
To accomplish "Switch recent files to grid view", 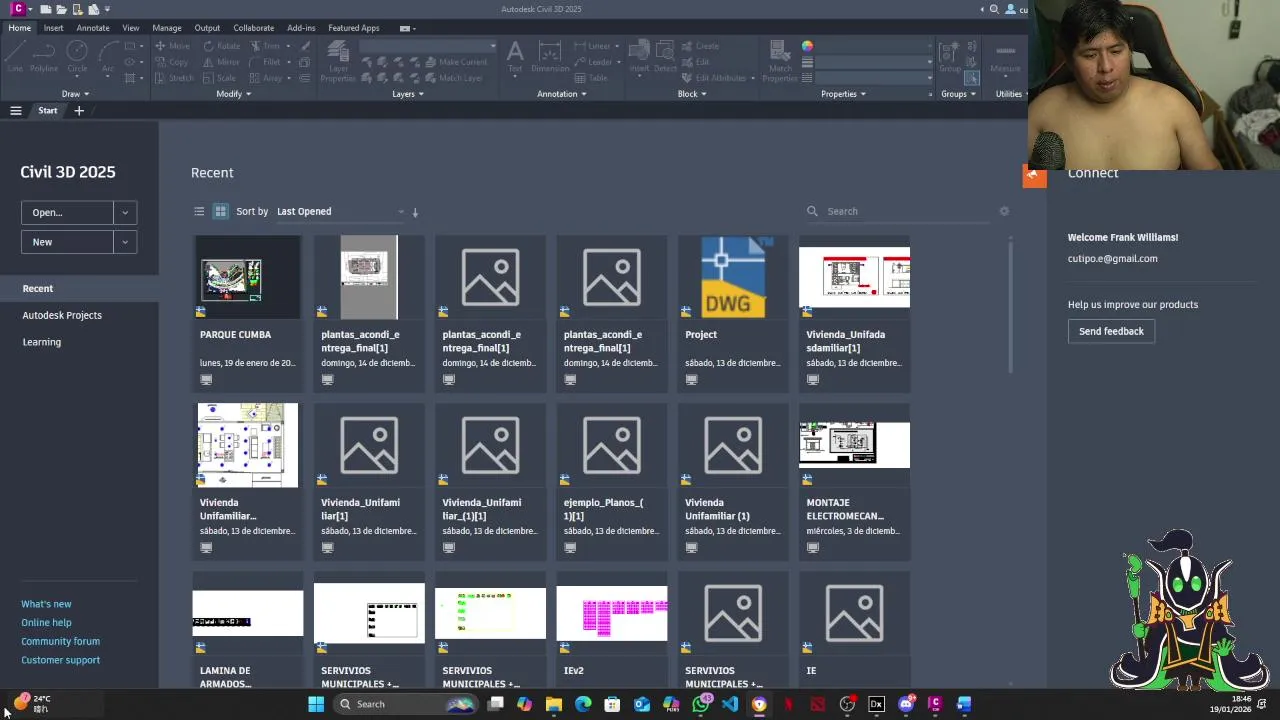I will 221,211.
